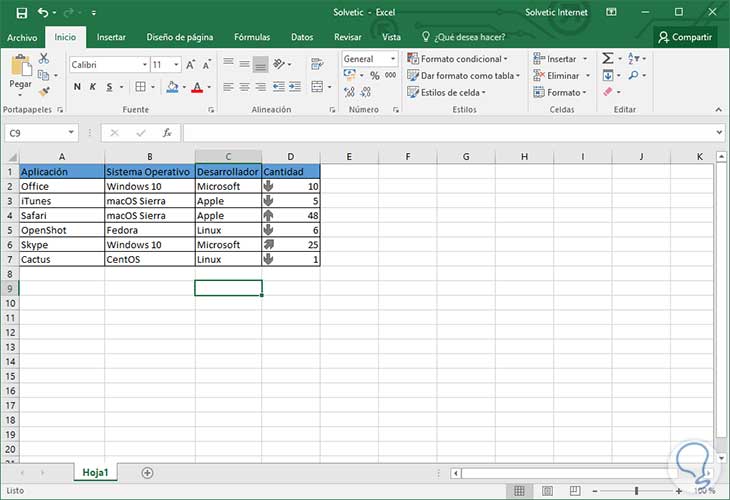Increase font size with the larger A icon
730x500 pixels.
(x=190, y=65)
